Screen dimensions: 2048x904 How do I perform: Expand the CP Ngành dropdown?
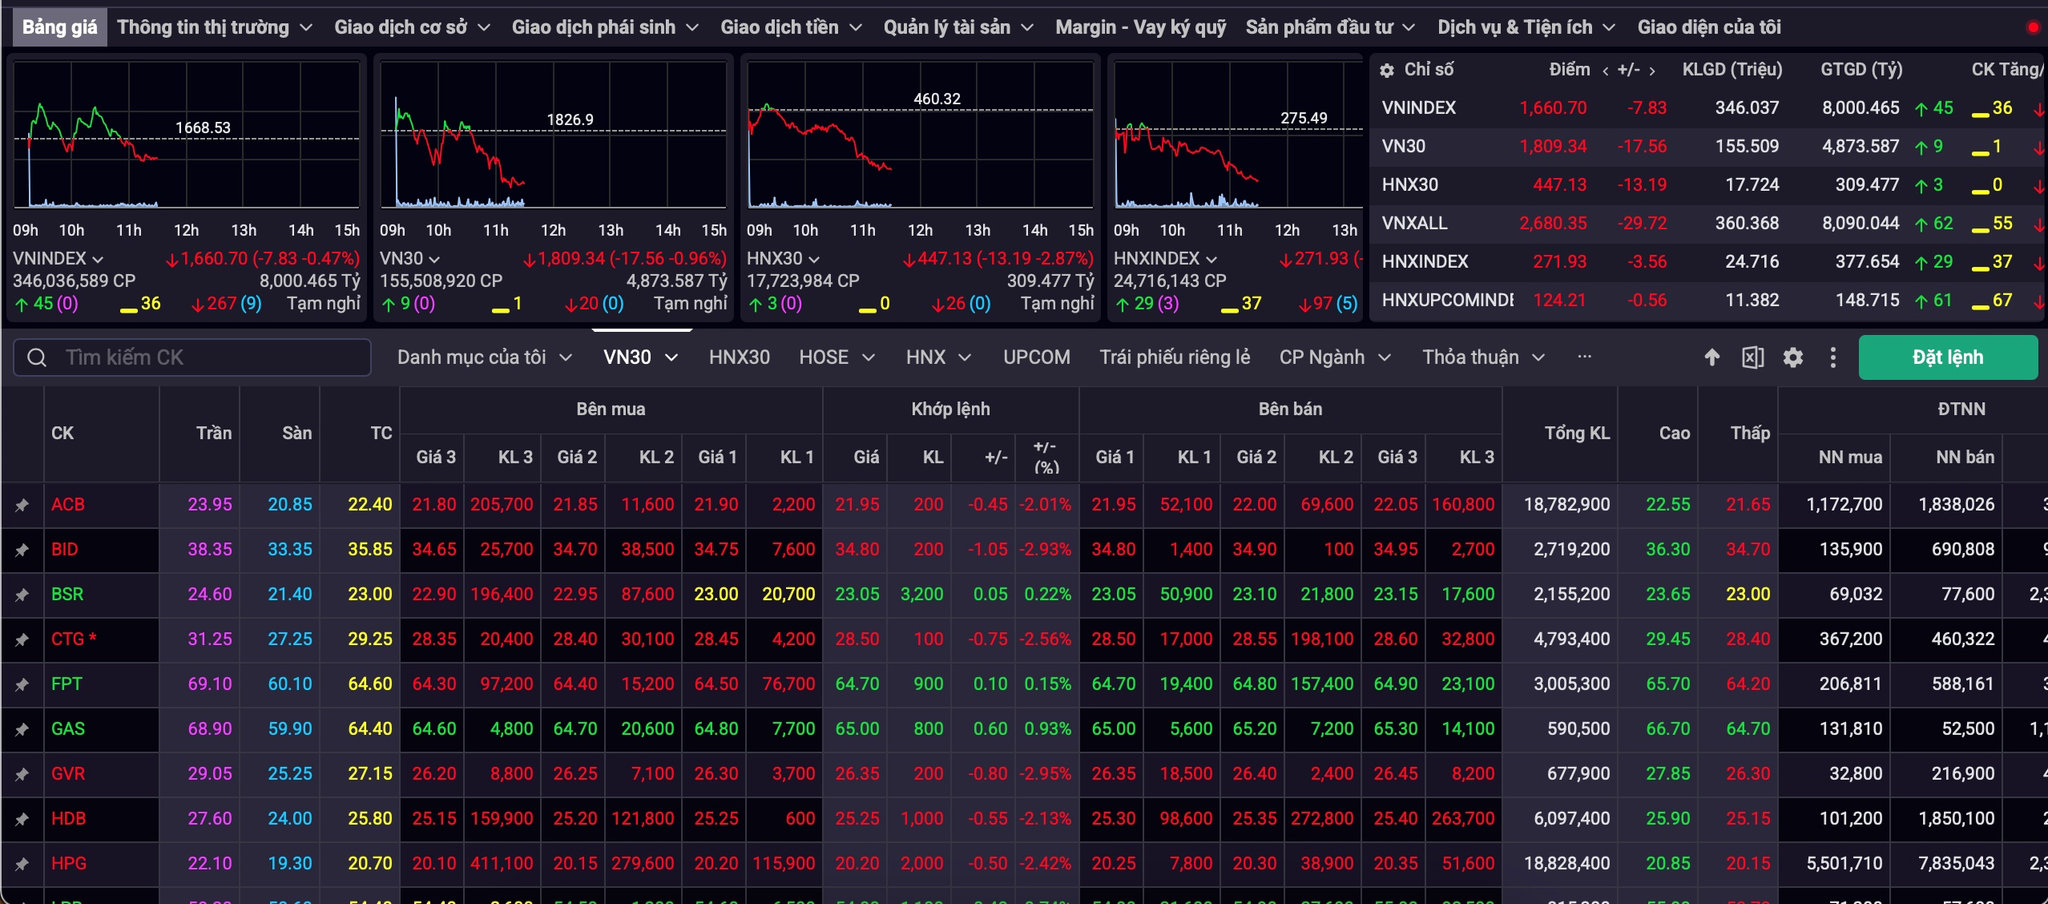pyautogui.click(x=1335, y=357)
